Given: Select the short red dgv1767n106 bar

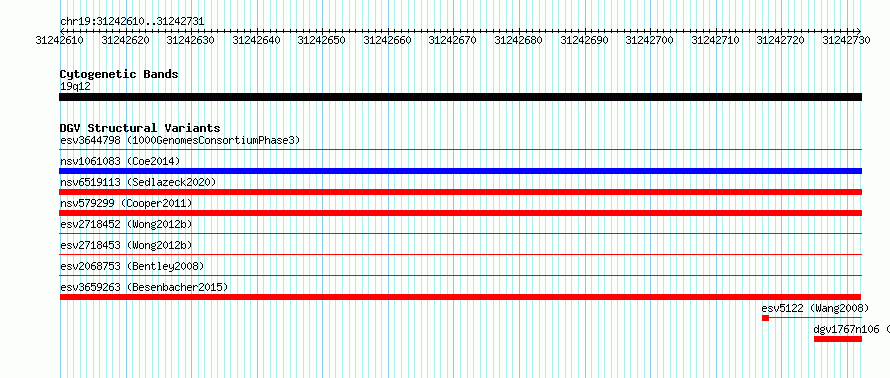Looking at the screenshot, I should pyautogui.click(x=838, y=339).
